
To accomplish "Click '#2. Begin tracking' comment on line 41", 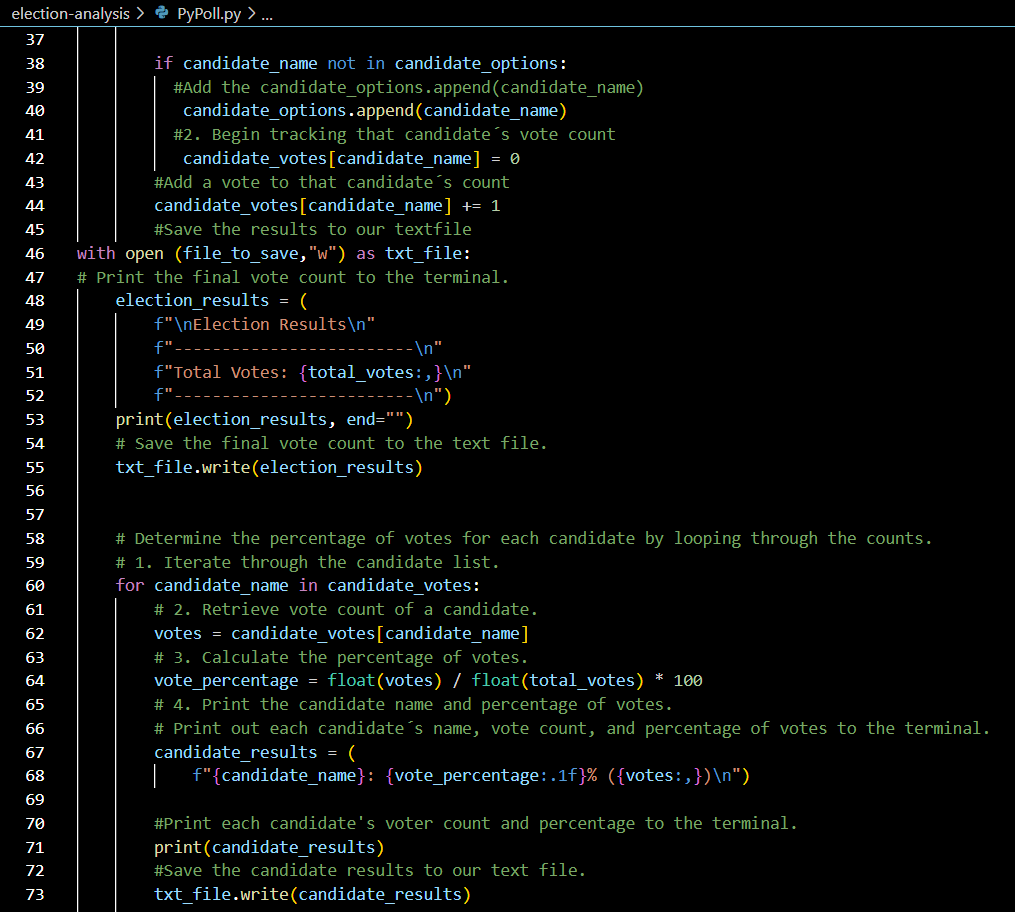I will tap(394, 135).
